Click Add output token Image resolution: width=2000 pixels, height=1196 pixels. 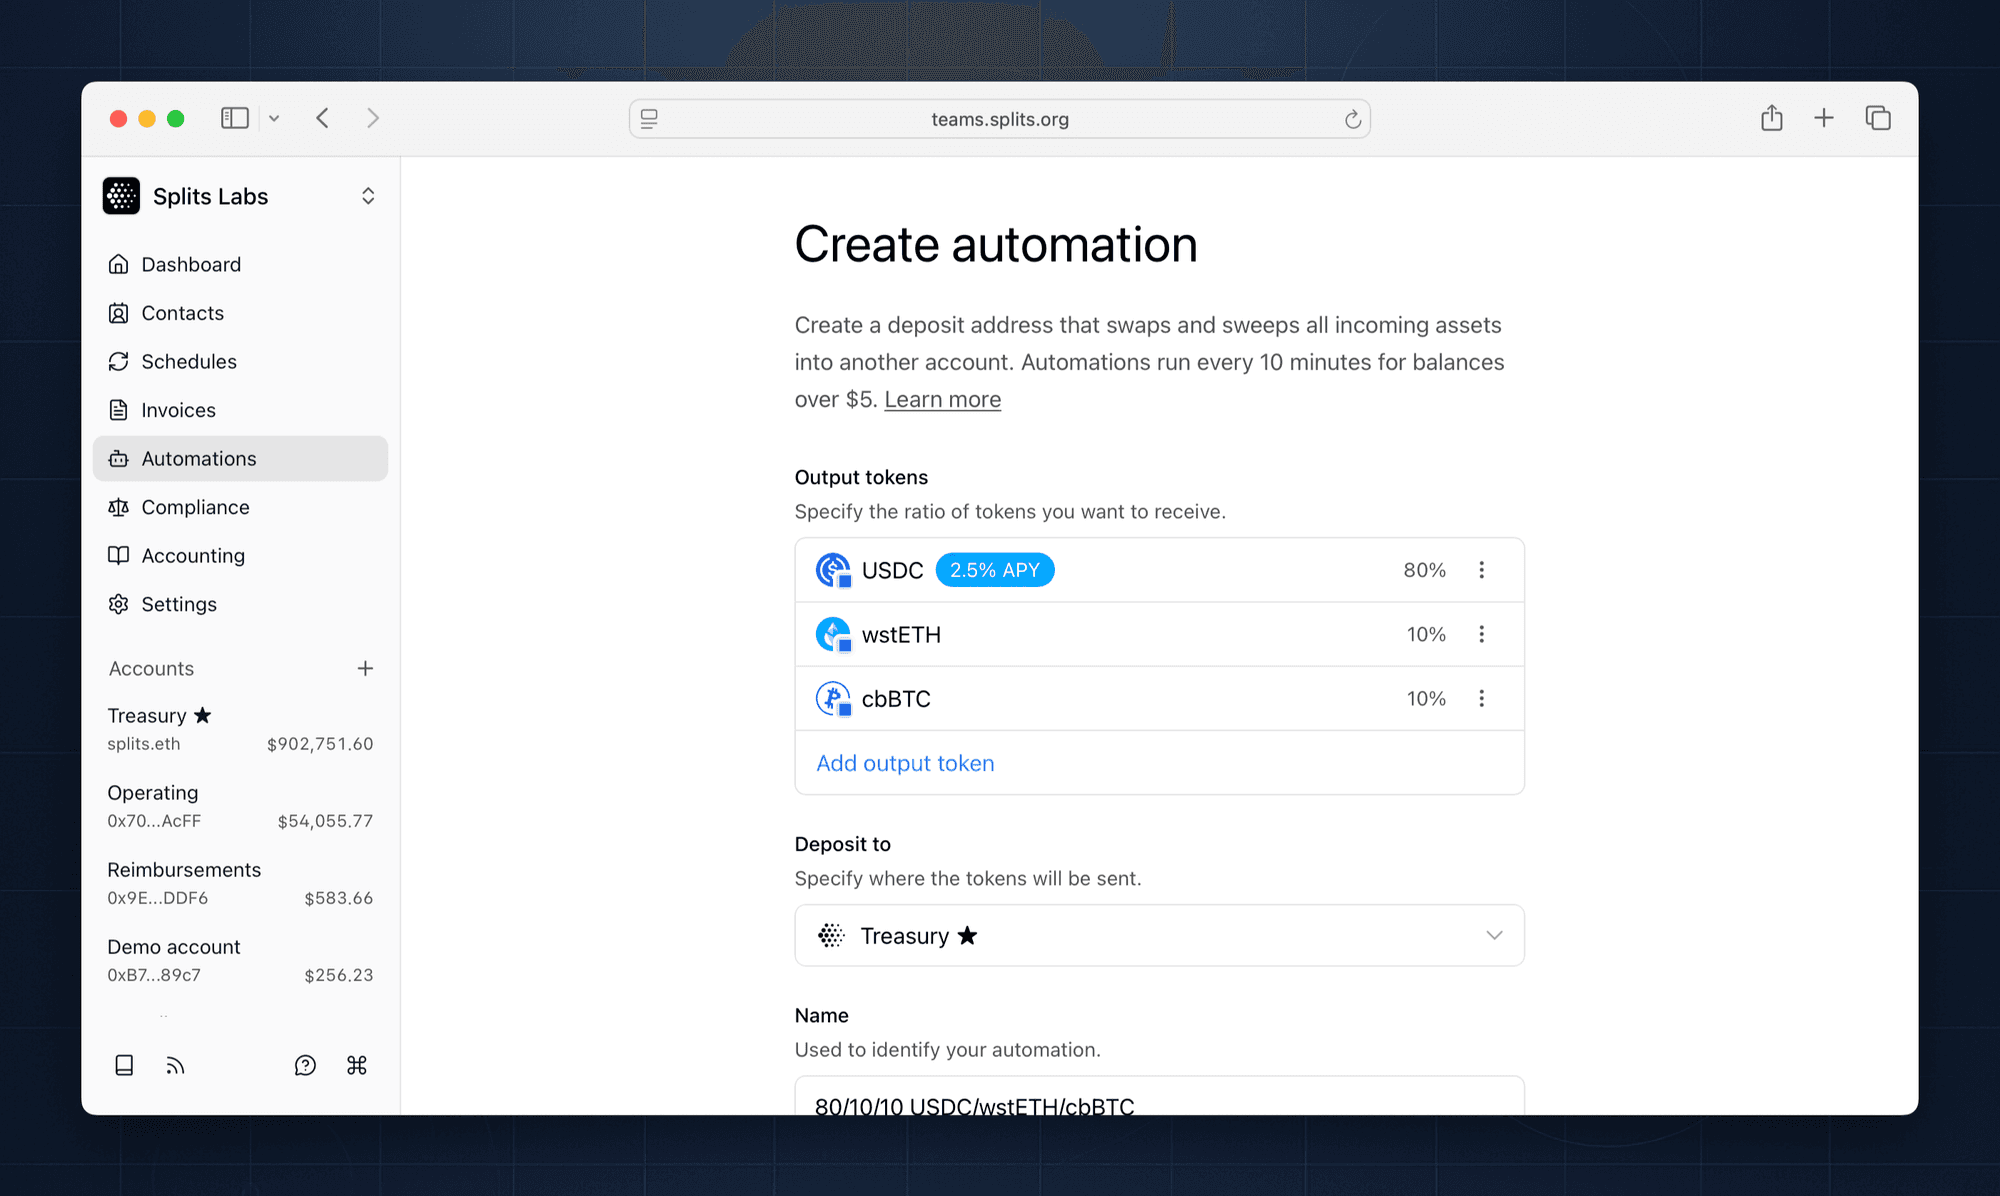click(904, 763)
